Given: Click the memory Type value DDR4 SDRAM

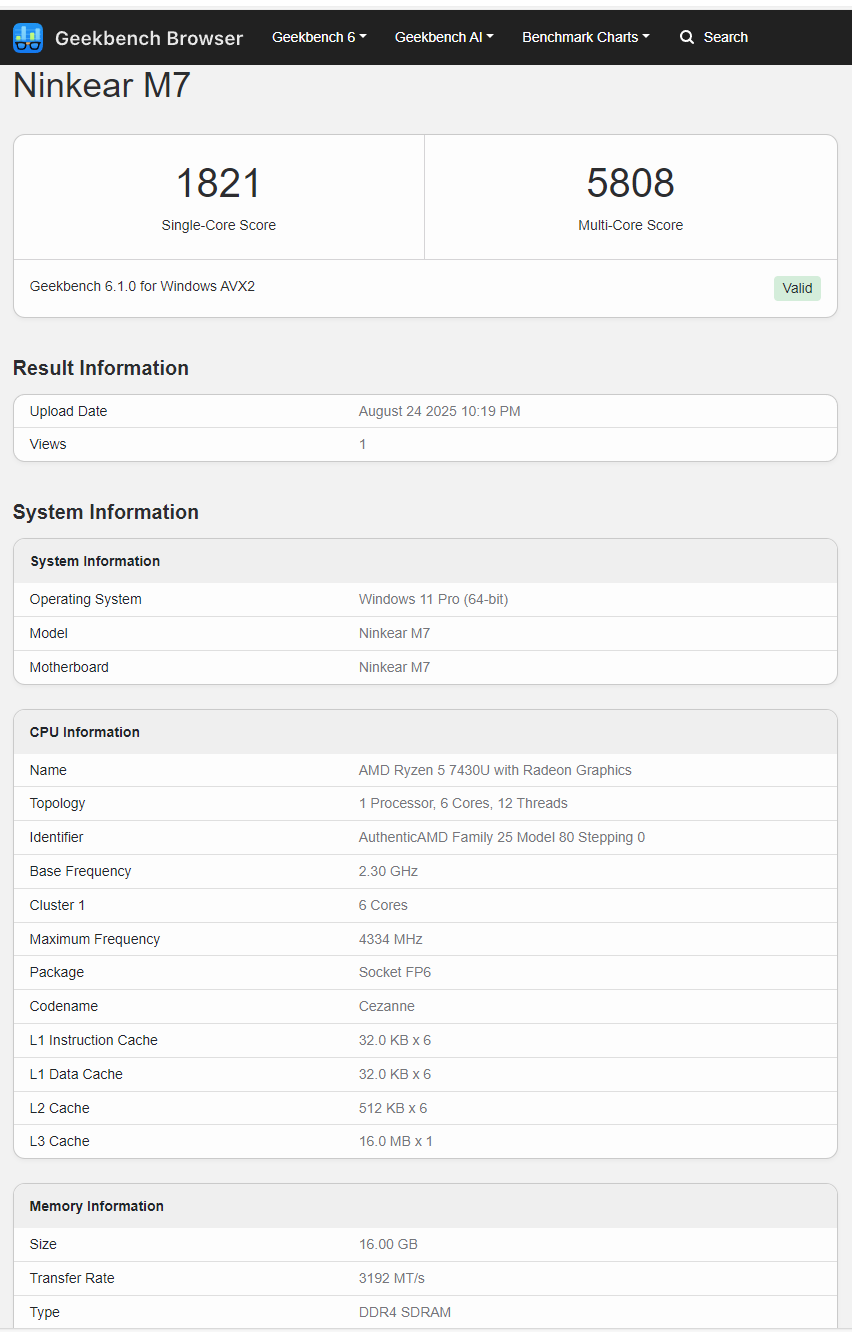Looking at the screenshot, I should pos(405,1312).
